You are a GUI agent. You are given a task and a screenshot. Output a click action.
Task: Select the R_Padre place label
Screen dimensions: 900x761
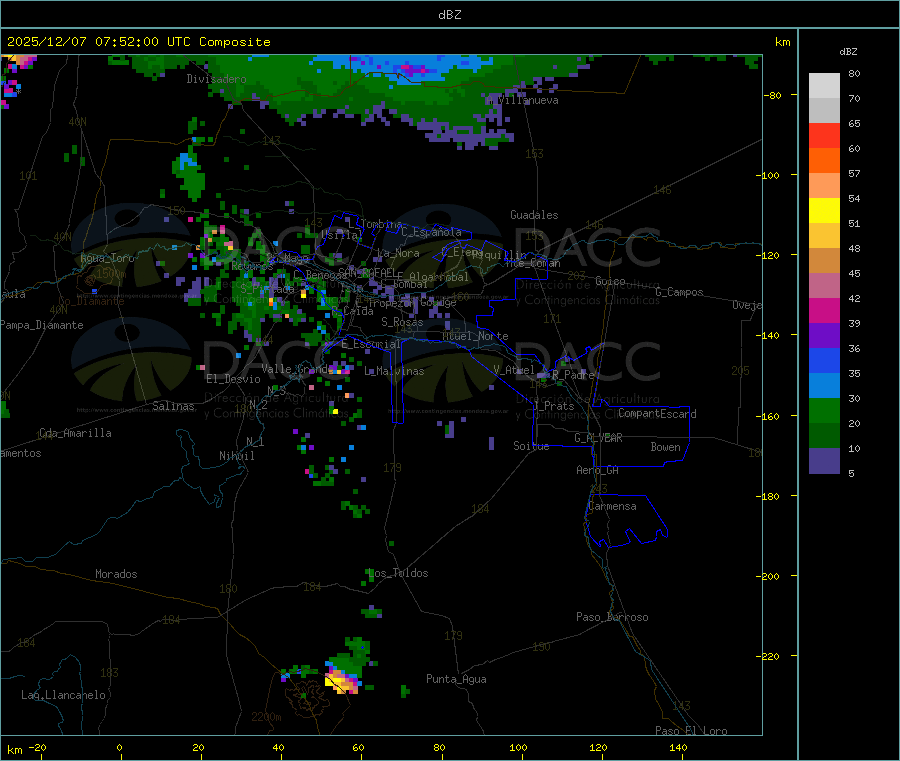pos(573,375)
